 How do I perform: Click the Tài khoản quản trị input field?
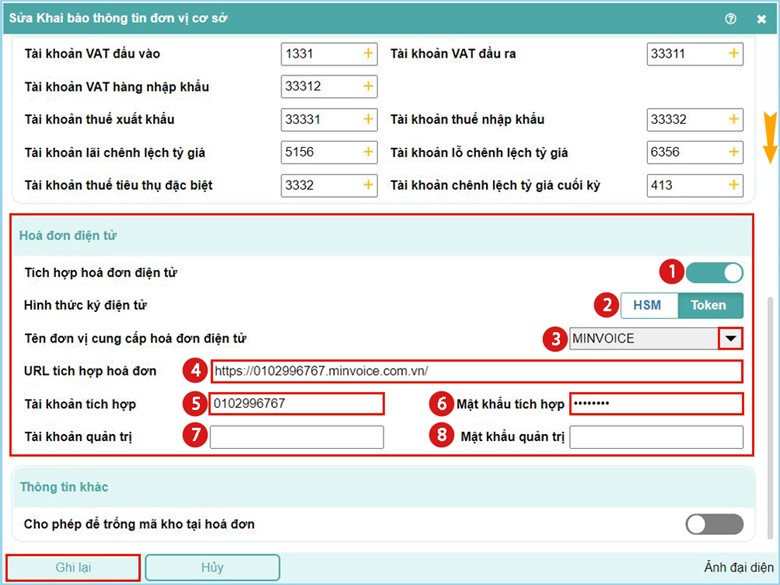pos(297,437)
